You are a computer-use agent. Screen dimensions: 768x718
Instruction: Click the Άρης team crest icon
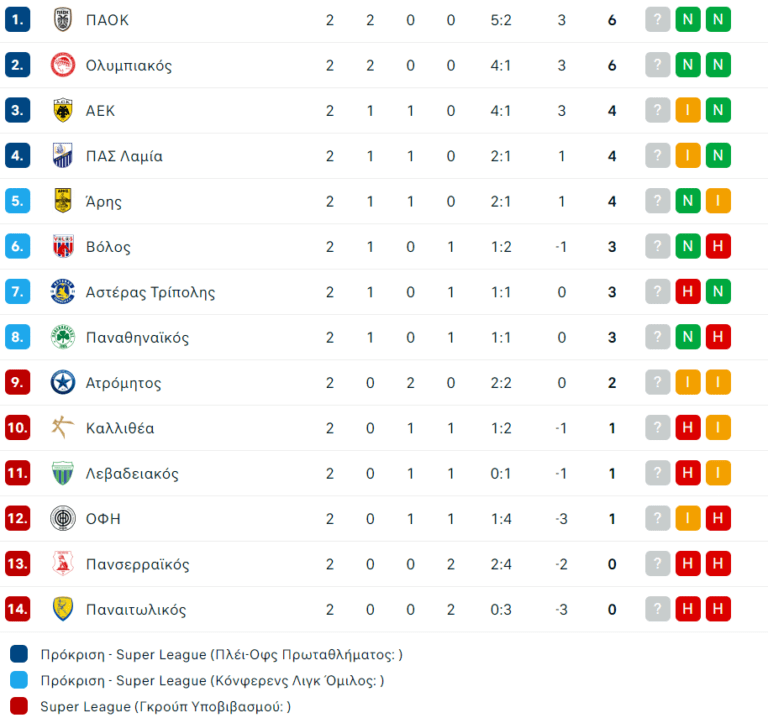pyautogui.click(x=63, y=201)
